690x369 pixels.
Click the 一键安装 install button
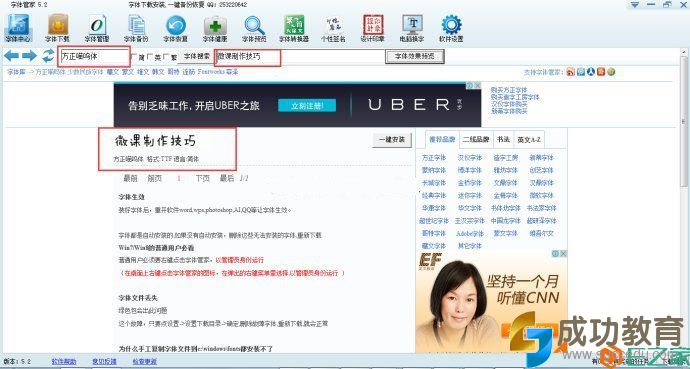[392, 140]
